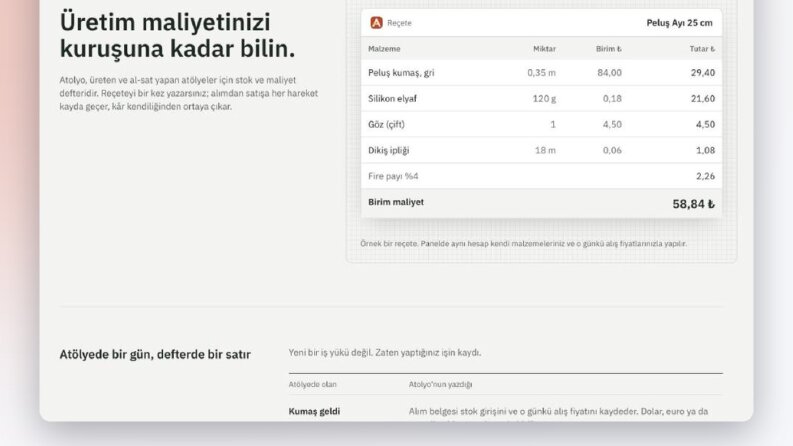The image size is (793, 446).
Task: Click the 'Örnek bir reçete' caption text
Action: (523, 244)
